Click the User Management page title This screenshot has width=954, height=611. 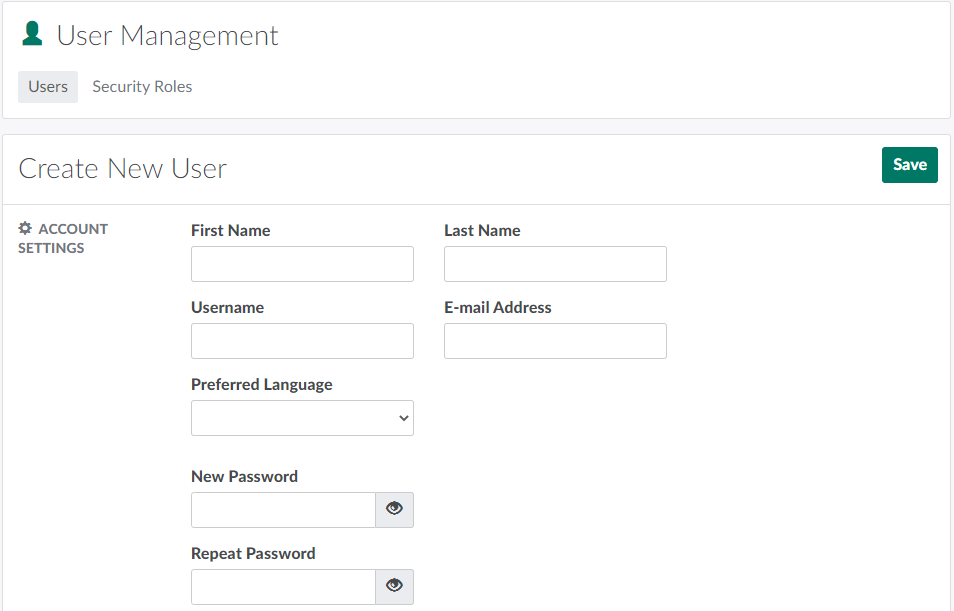point(167,36)
